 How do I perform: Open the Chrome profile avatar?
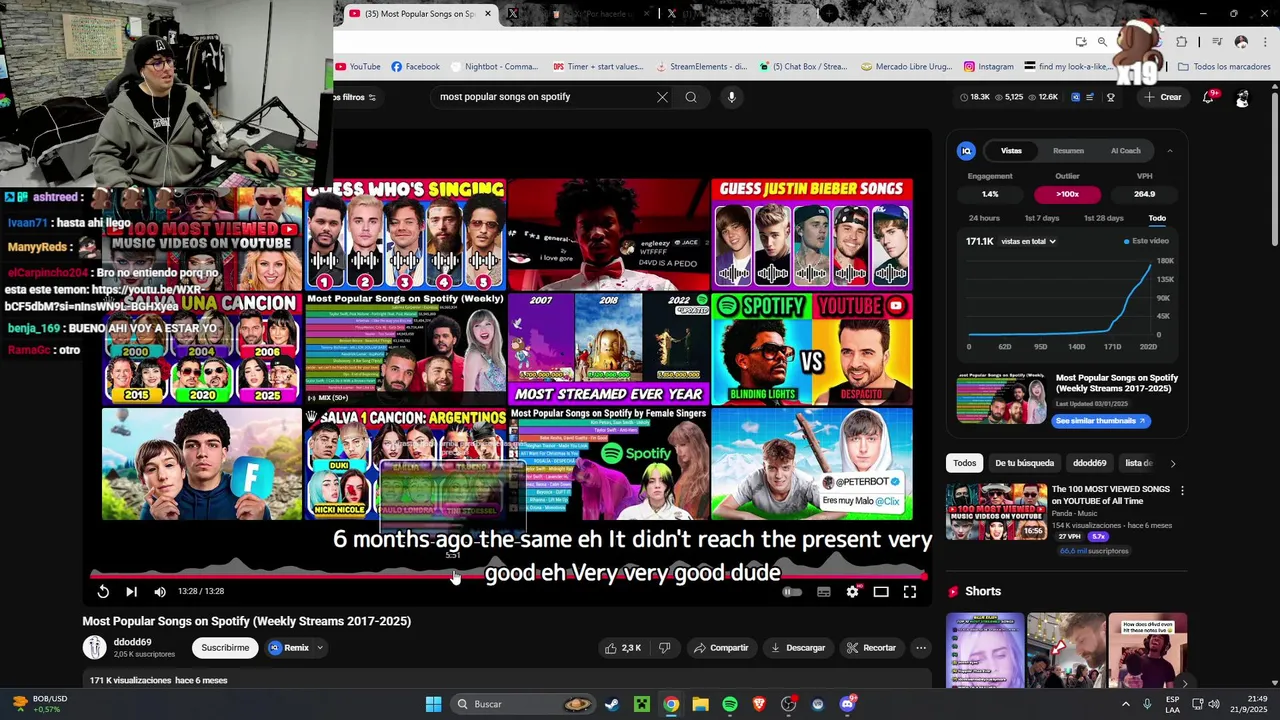click(1241, 42)
